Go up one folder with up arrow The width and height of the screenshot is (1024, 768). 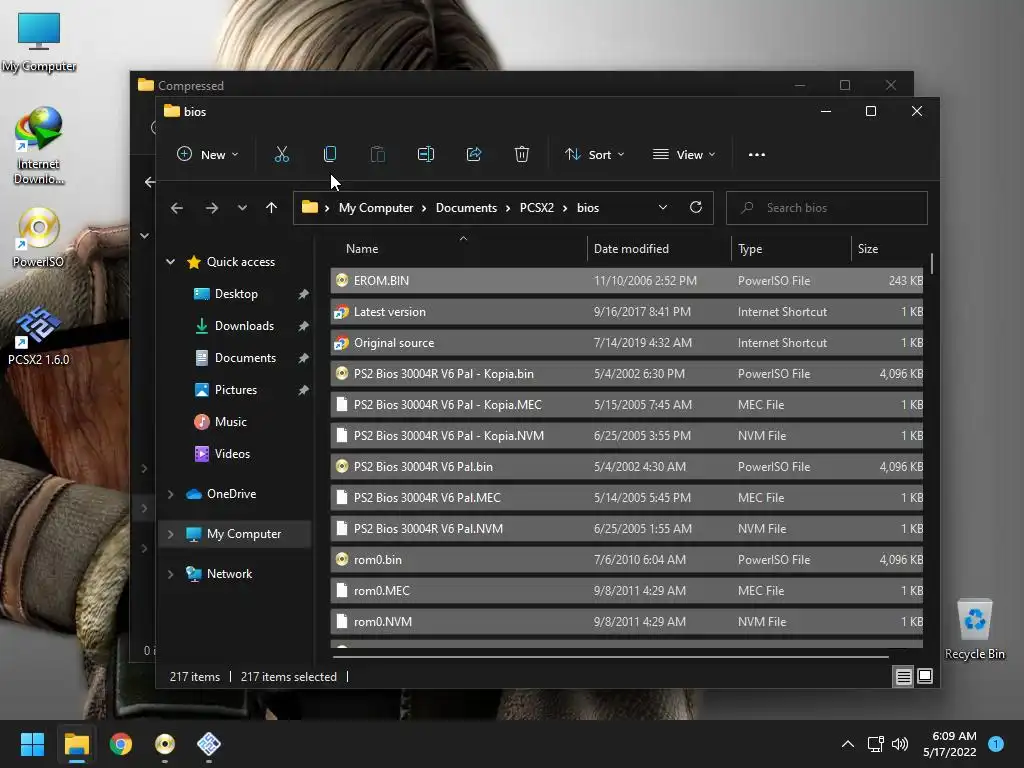point(271,208)
